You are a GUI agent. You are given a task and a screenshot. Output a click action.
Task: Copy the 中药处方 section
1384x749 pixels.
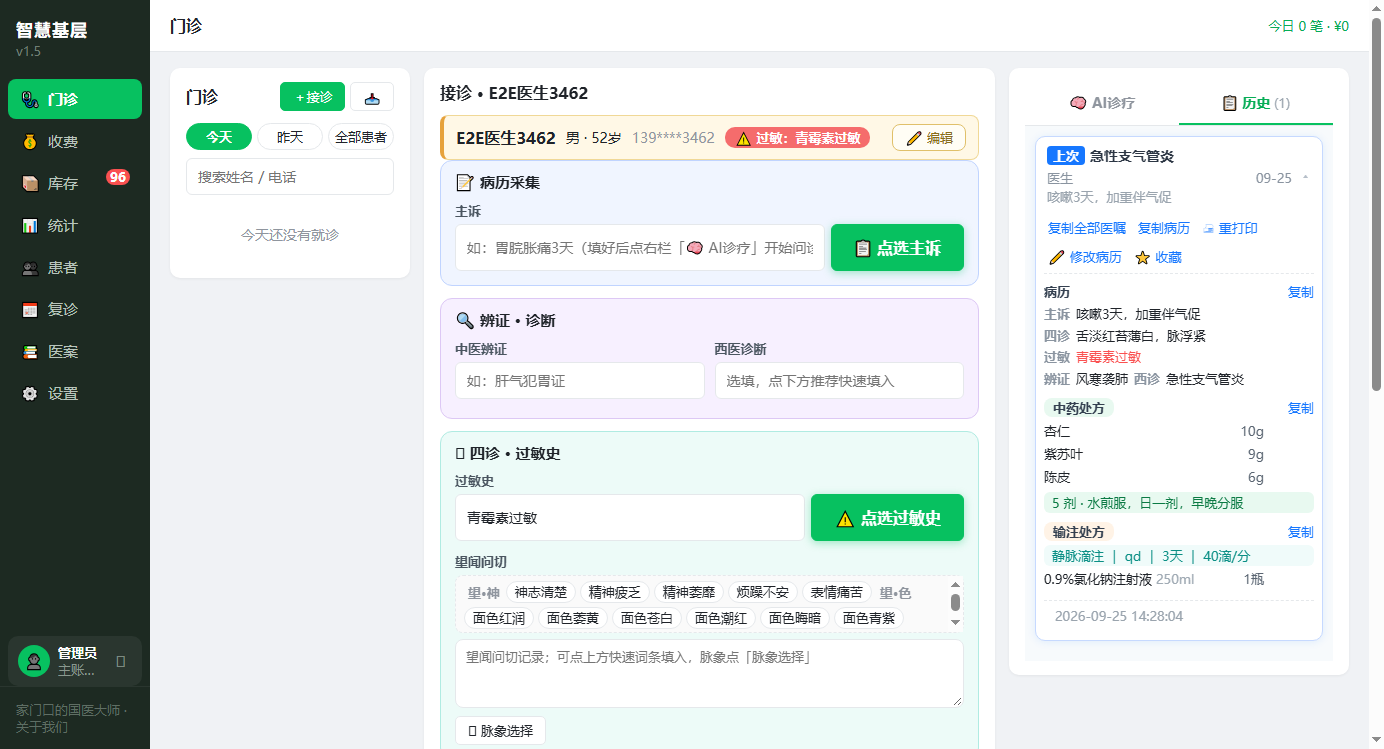pyautogui.click(x=1300, y=408)
